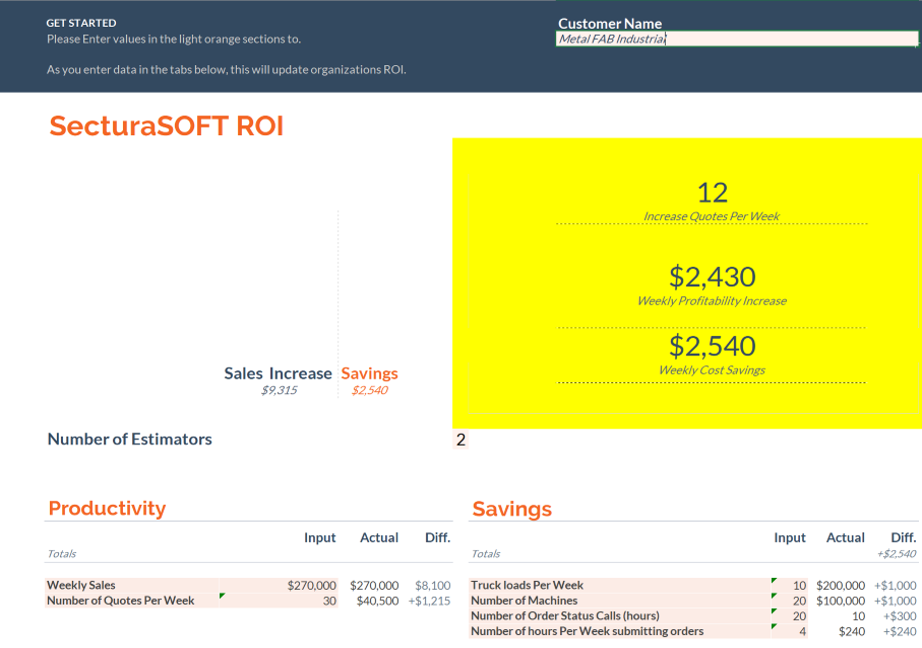Select the Order Status Calls input 20
This screenshot has height=648, width=922.
click(x=799, y=616)
